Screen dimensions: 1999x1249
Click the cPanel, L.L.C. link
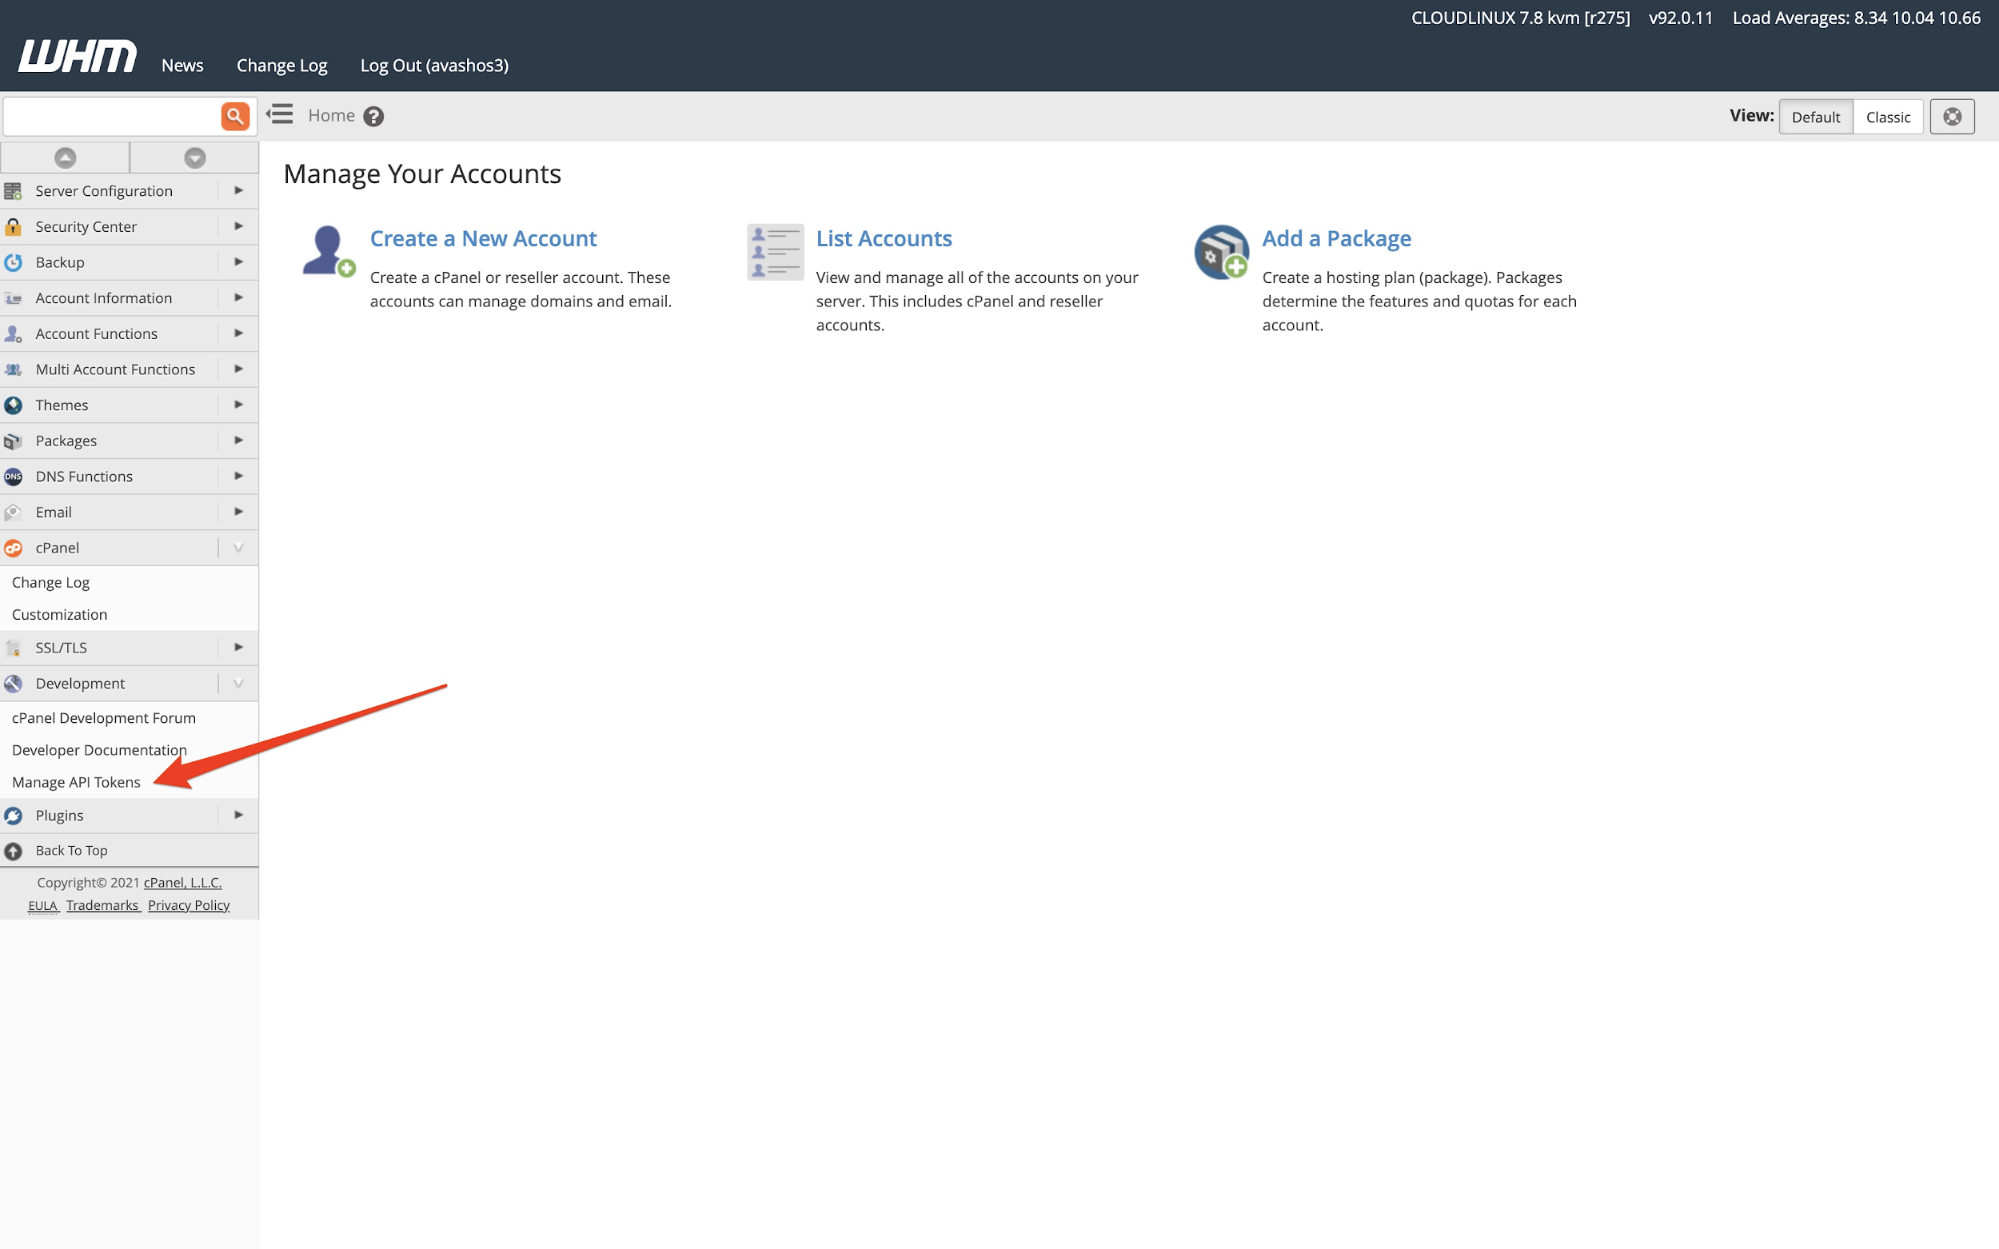[x=183, y=882]
